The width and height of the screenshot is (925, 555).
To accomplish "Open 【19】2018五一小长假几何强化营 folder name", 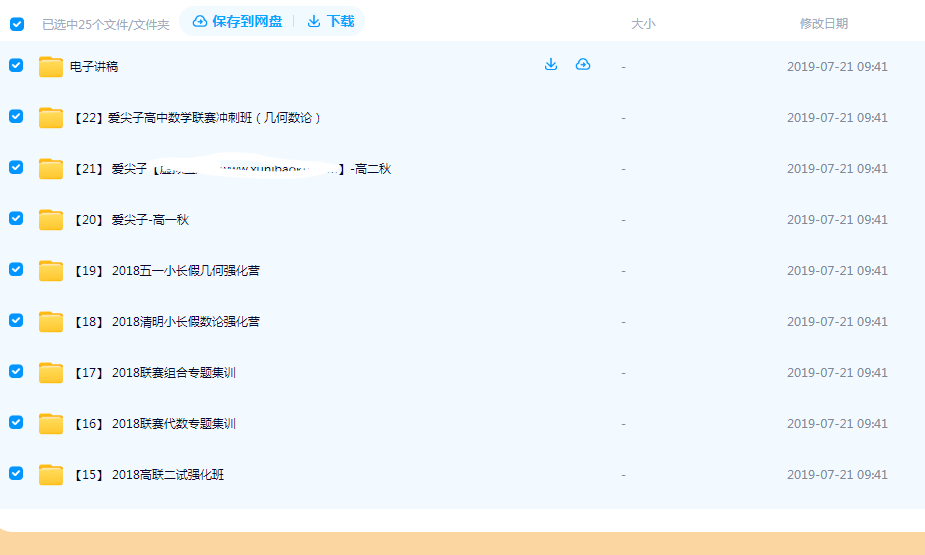I will click(x=166, y=271).
